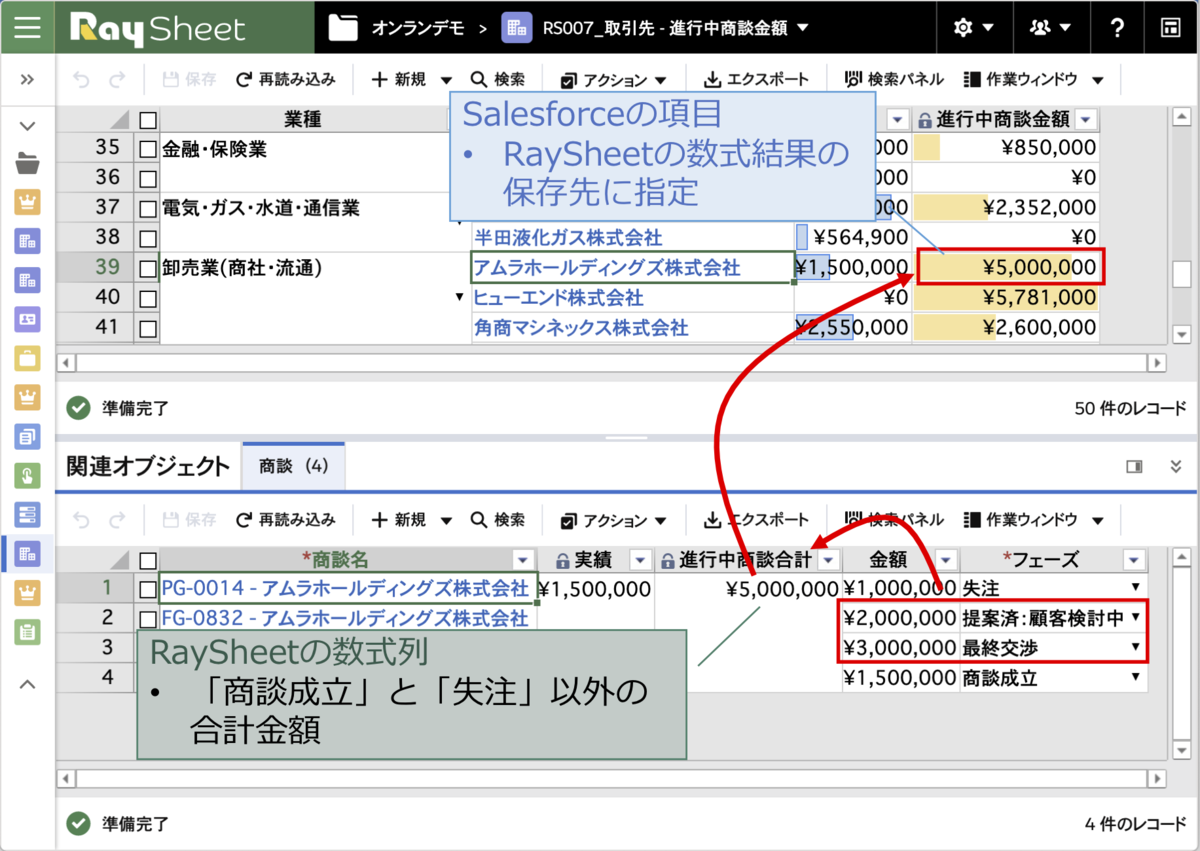The width and height of the screenshot is (1200, 851).
Task: Click the layout window icon in header
Action: [1170, 28]
